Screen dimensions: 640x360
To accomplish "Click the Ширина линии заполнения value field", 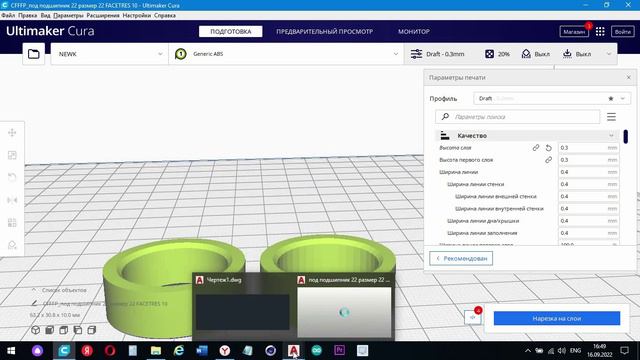I will pyautogui.click(x=589, y=233).
